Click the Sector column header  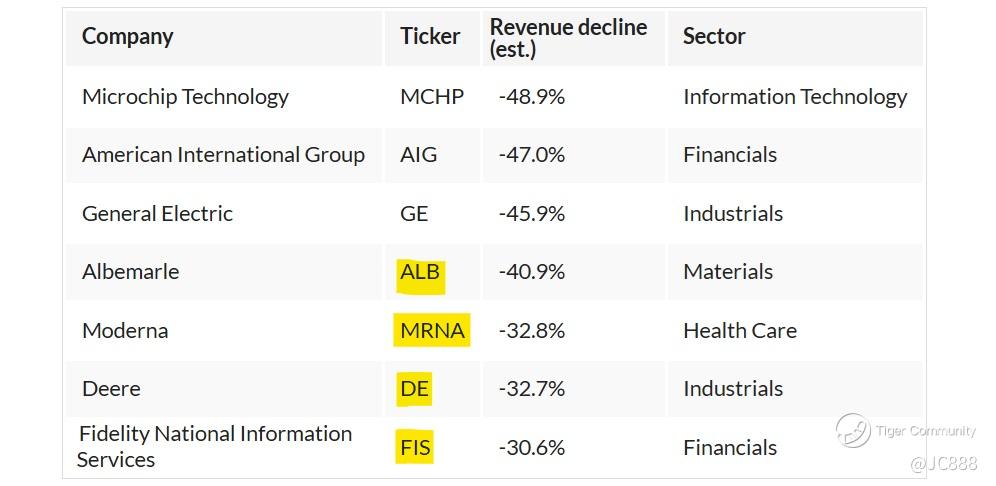pyautogui.click(x=714, y=37)
